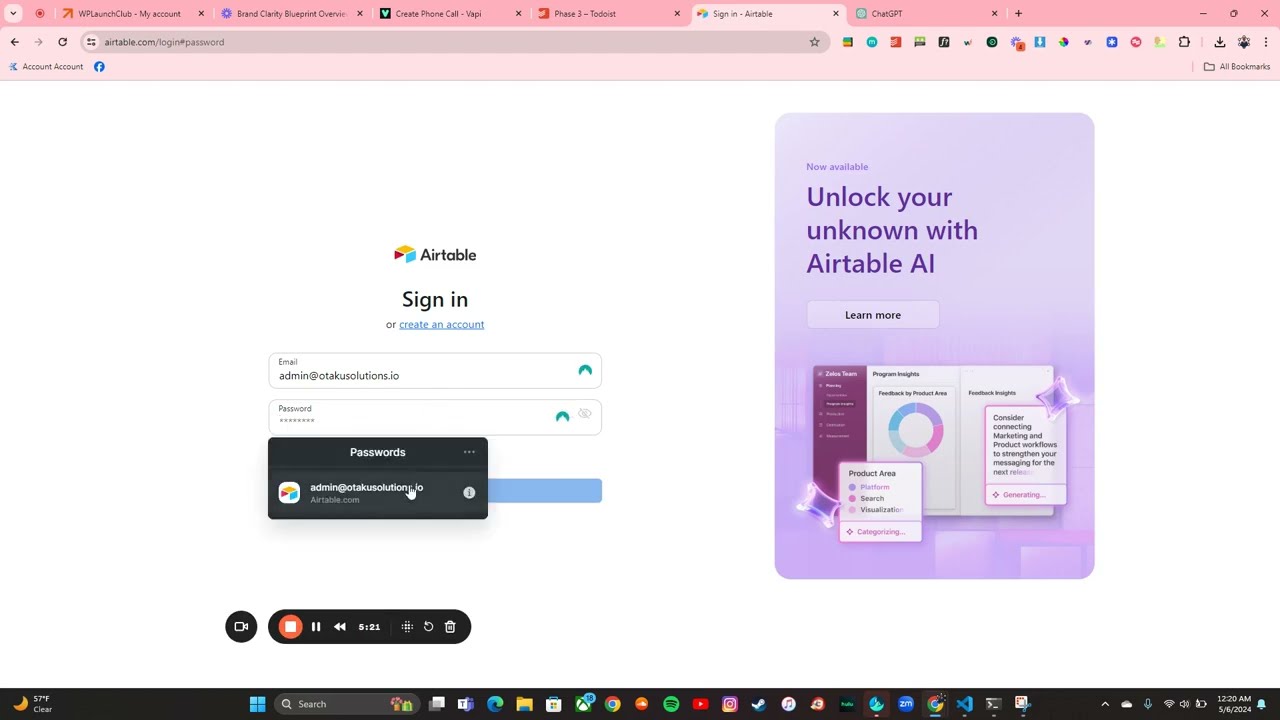The height and width of the screenshot is (720, 1280).
Task: Click the Learn more button
Action: [x=873, y=315]
